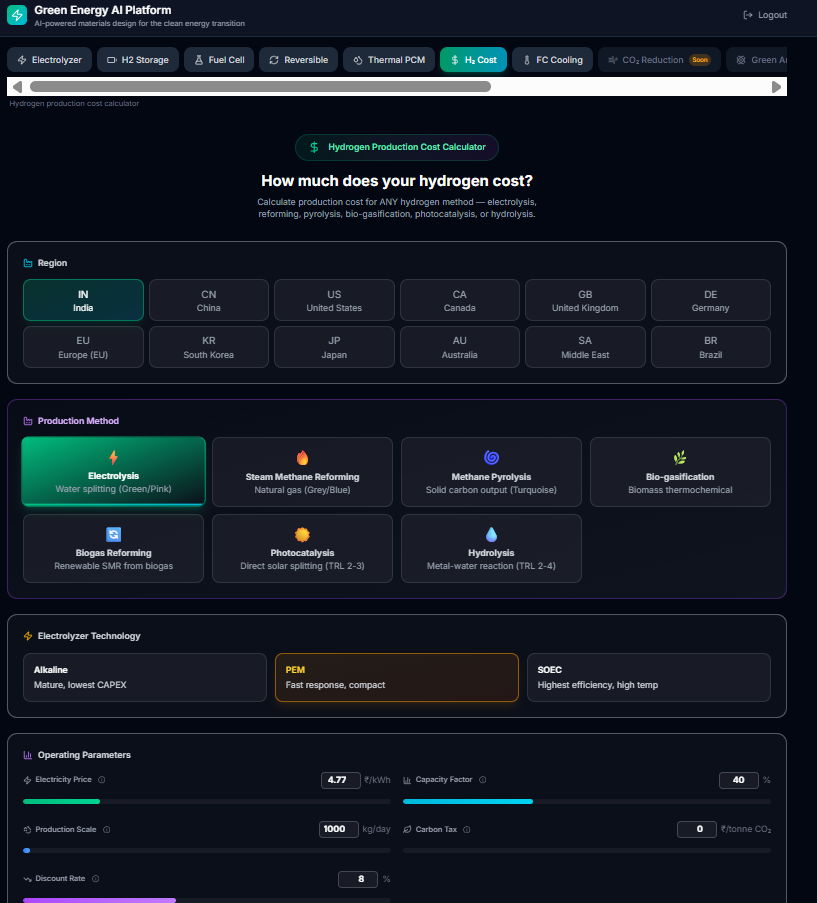This screenshot has height=903, width=817.
Task: Click the Carbon Tax slider track
Action: click(587, 851)
